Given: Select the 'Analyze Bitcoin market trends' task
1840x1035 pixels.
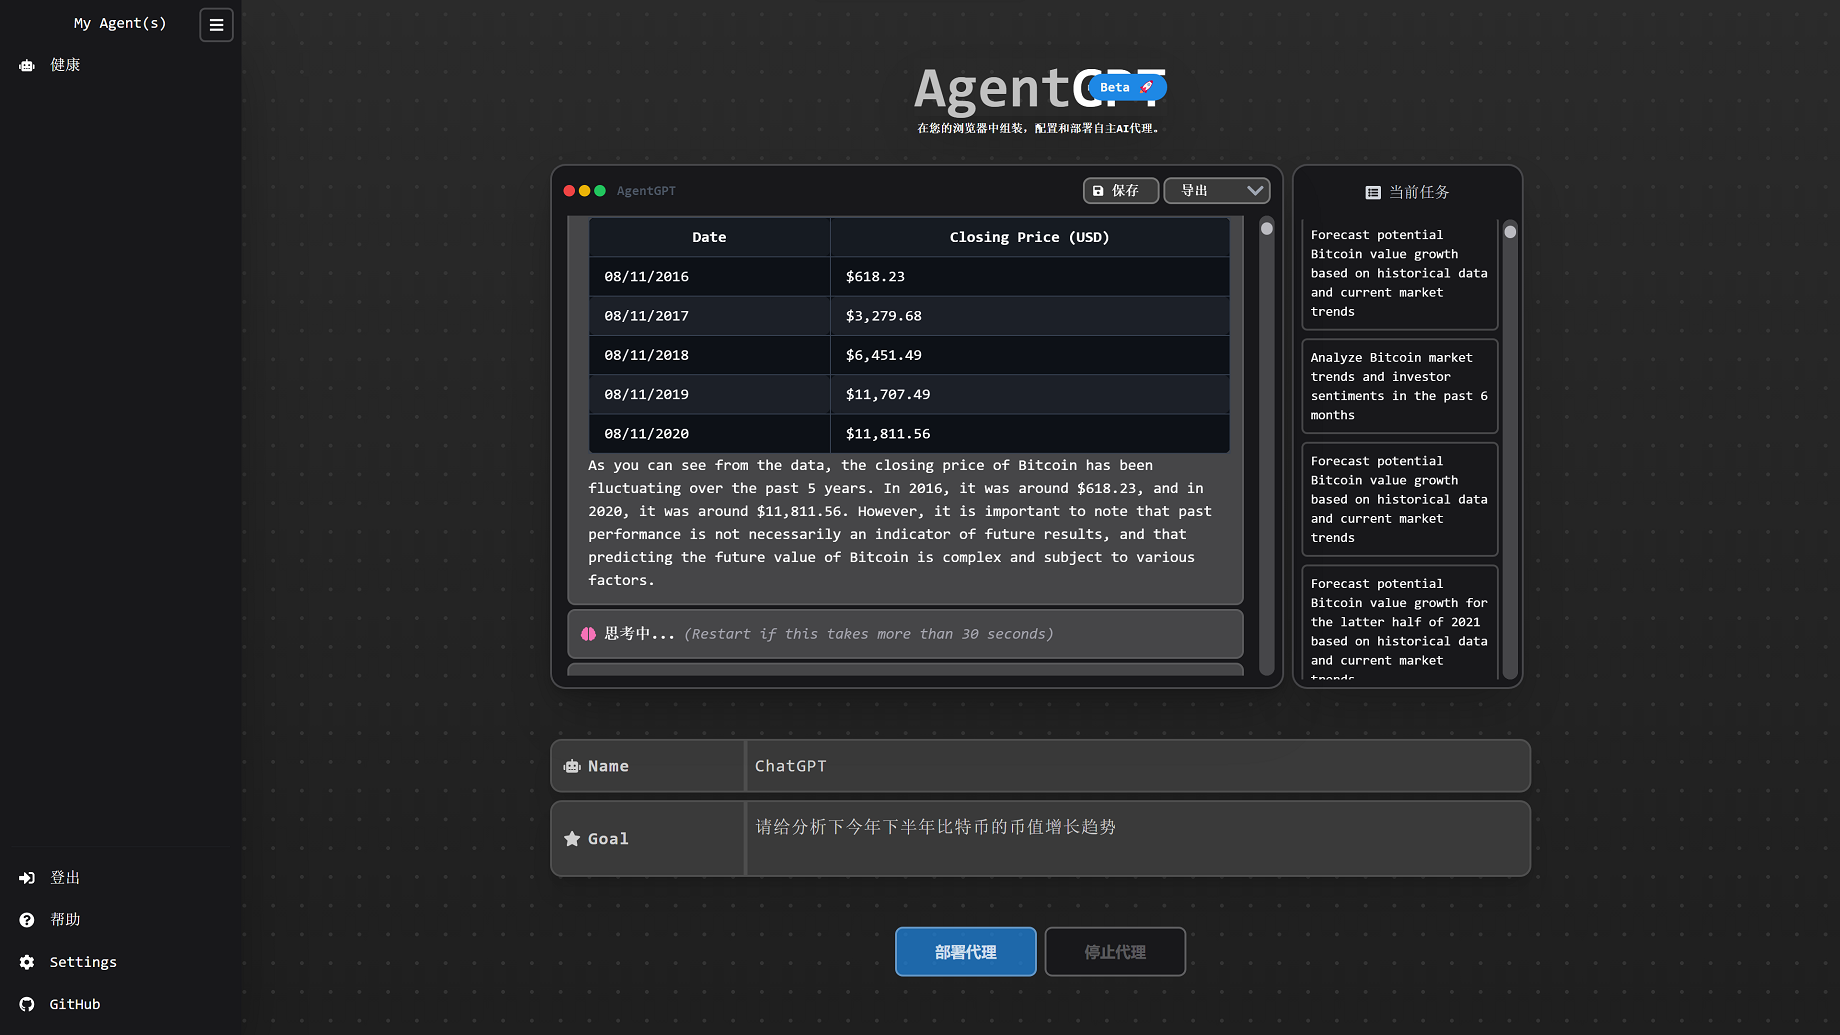Looking at the screenshot, I should point(1399,386).
